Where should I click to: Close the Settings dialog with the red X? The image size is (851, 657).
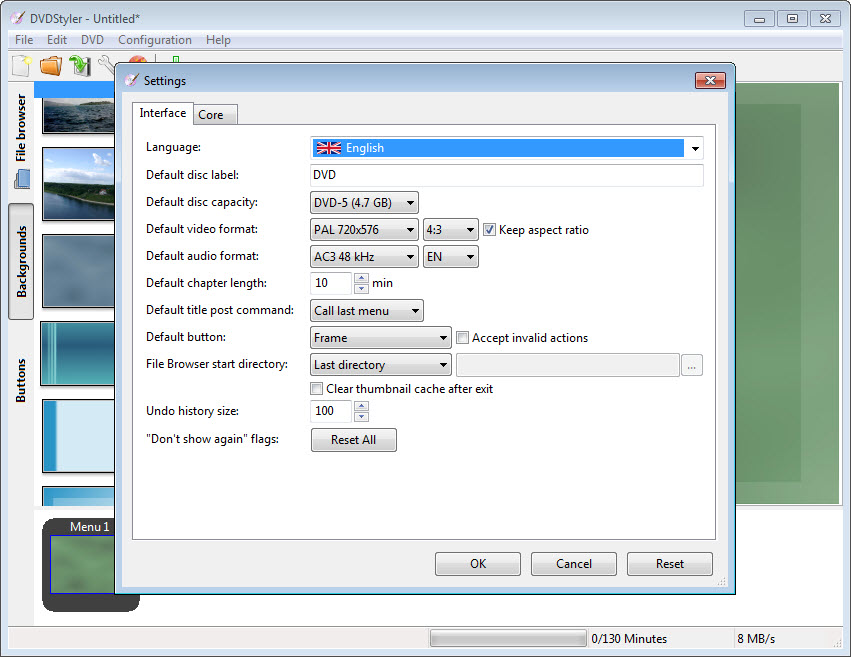pos(710,80)
